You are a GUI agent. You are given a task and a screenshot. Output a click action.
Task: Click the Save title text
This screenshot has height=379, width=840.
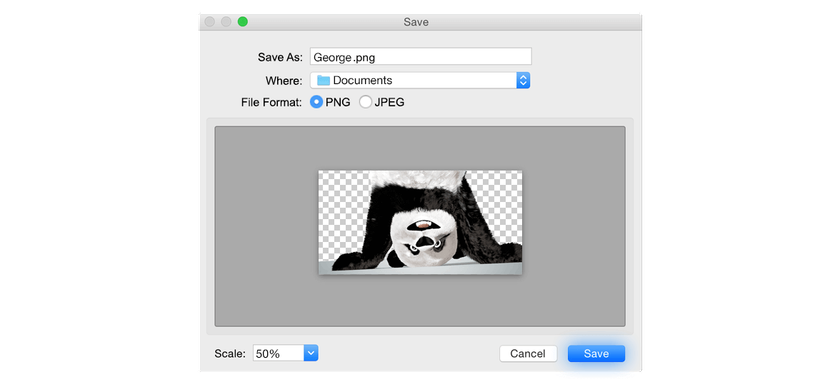coord(416,23)
